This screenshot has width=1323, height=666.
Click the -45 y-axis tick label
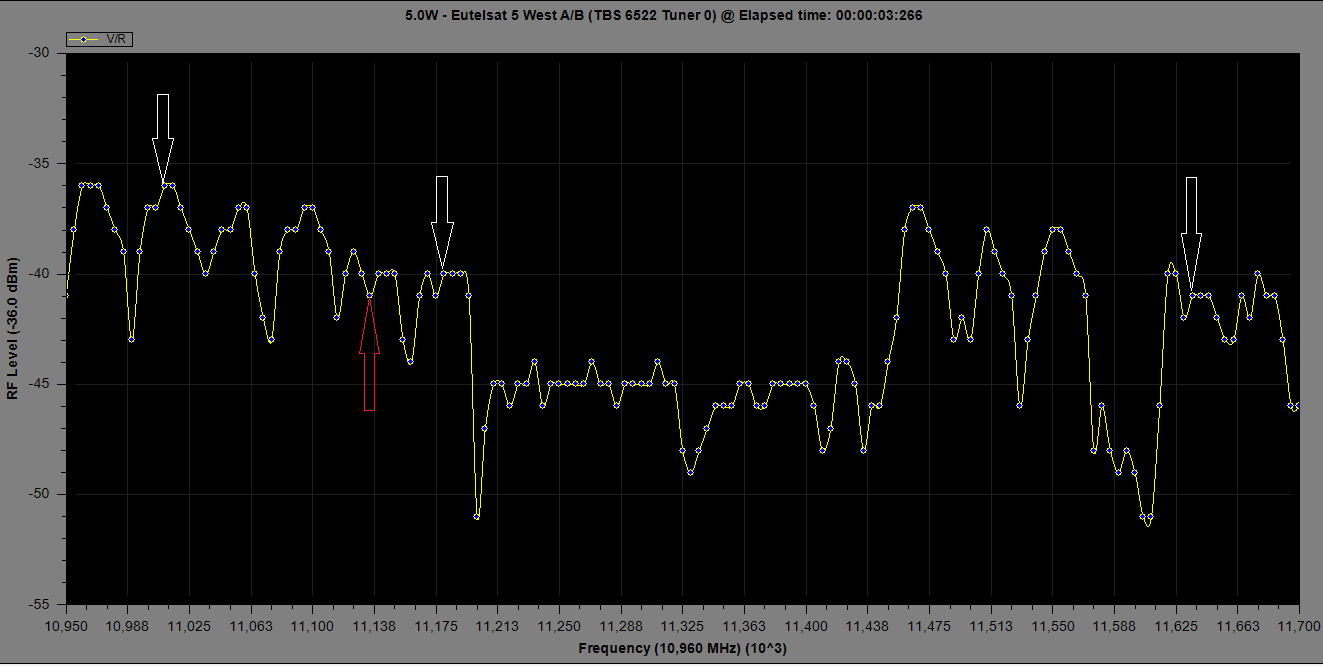(41, 384)
